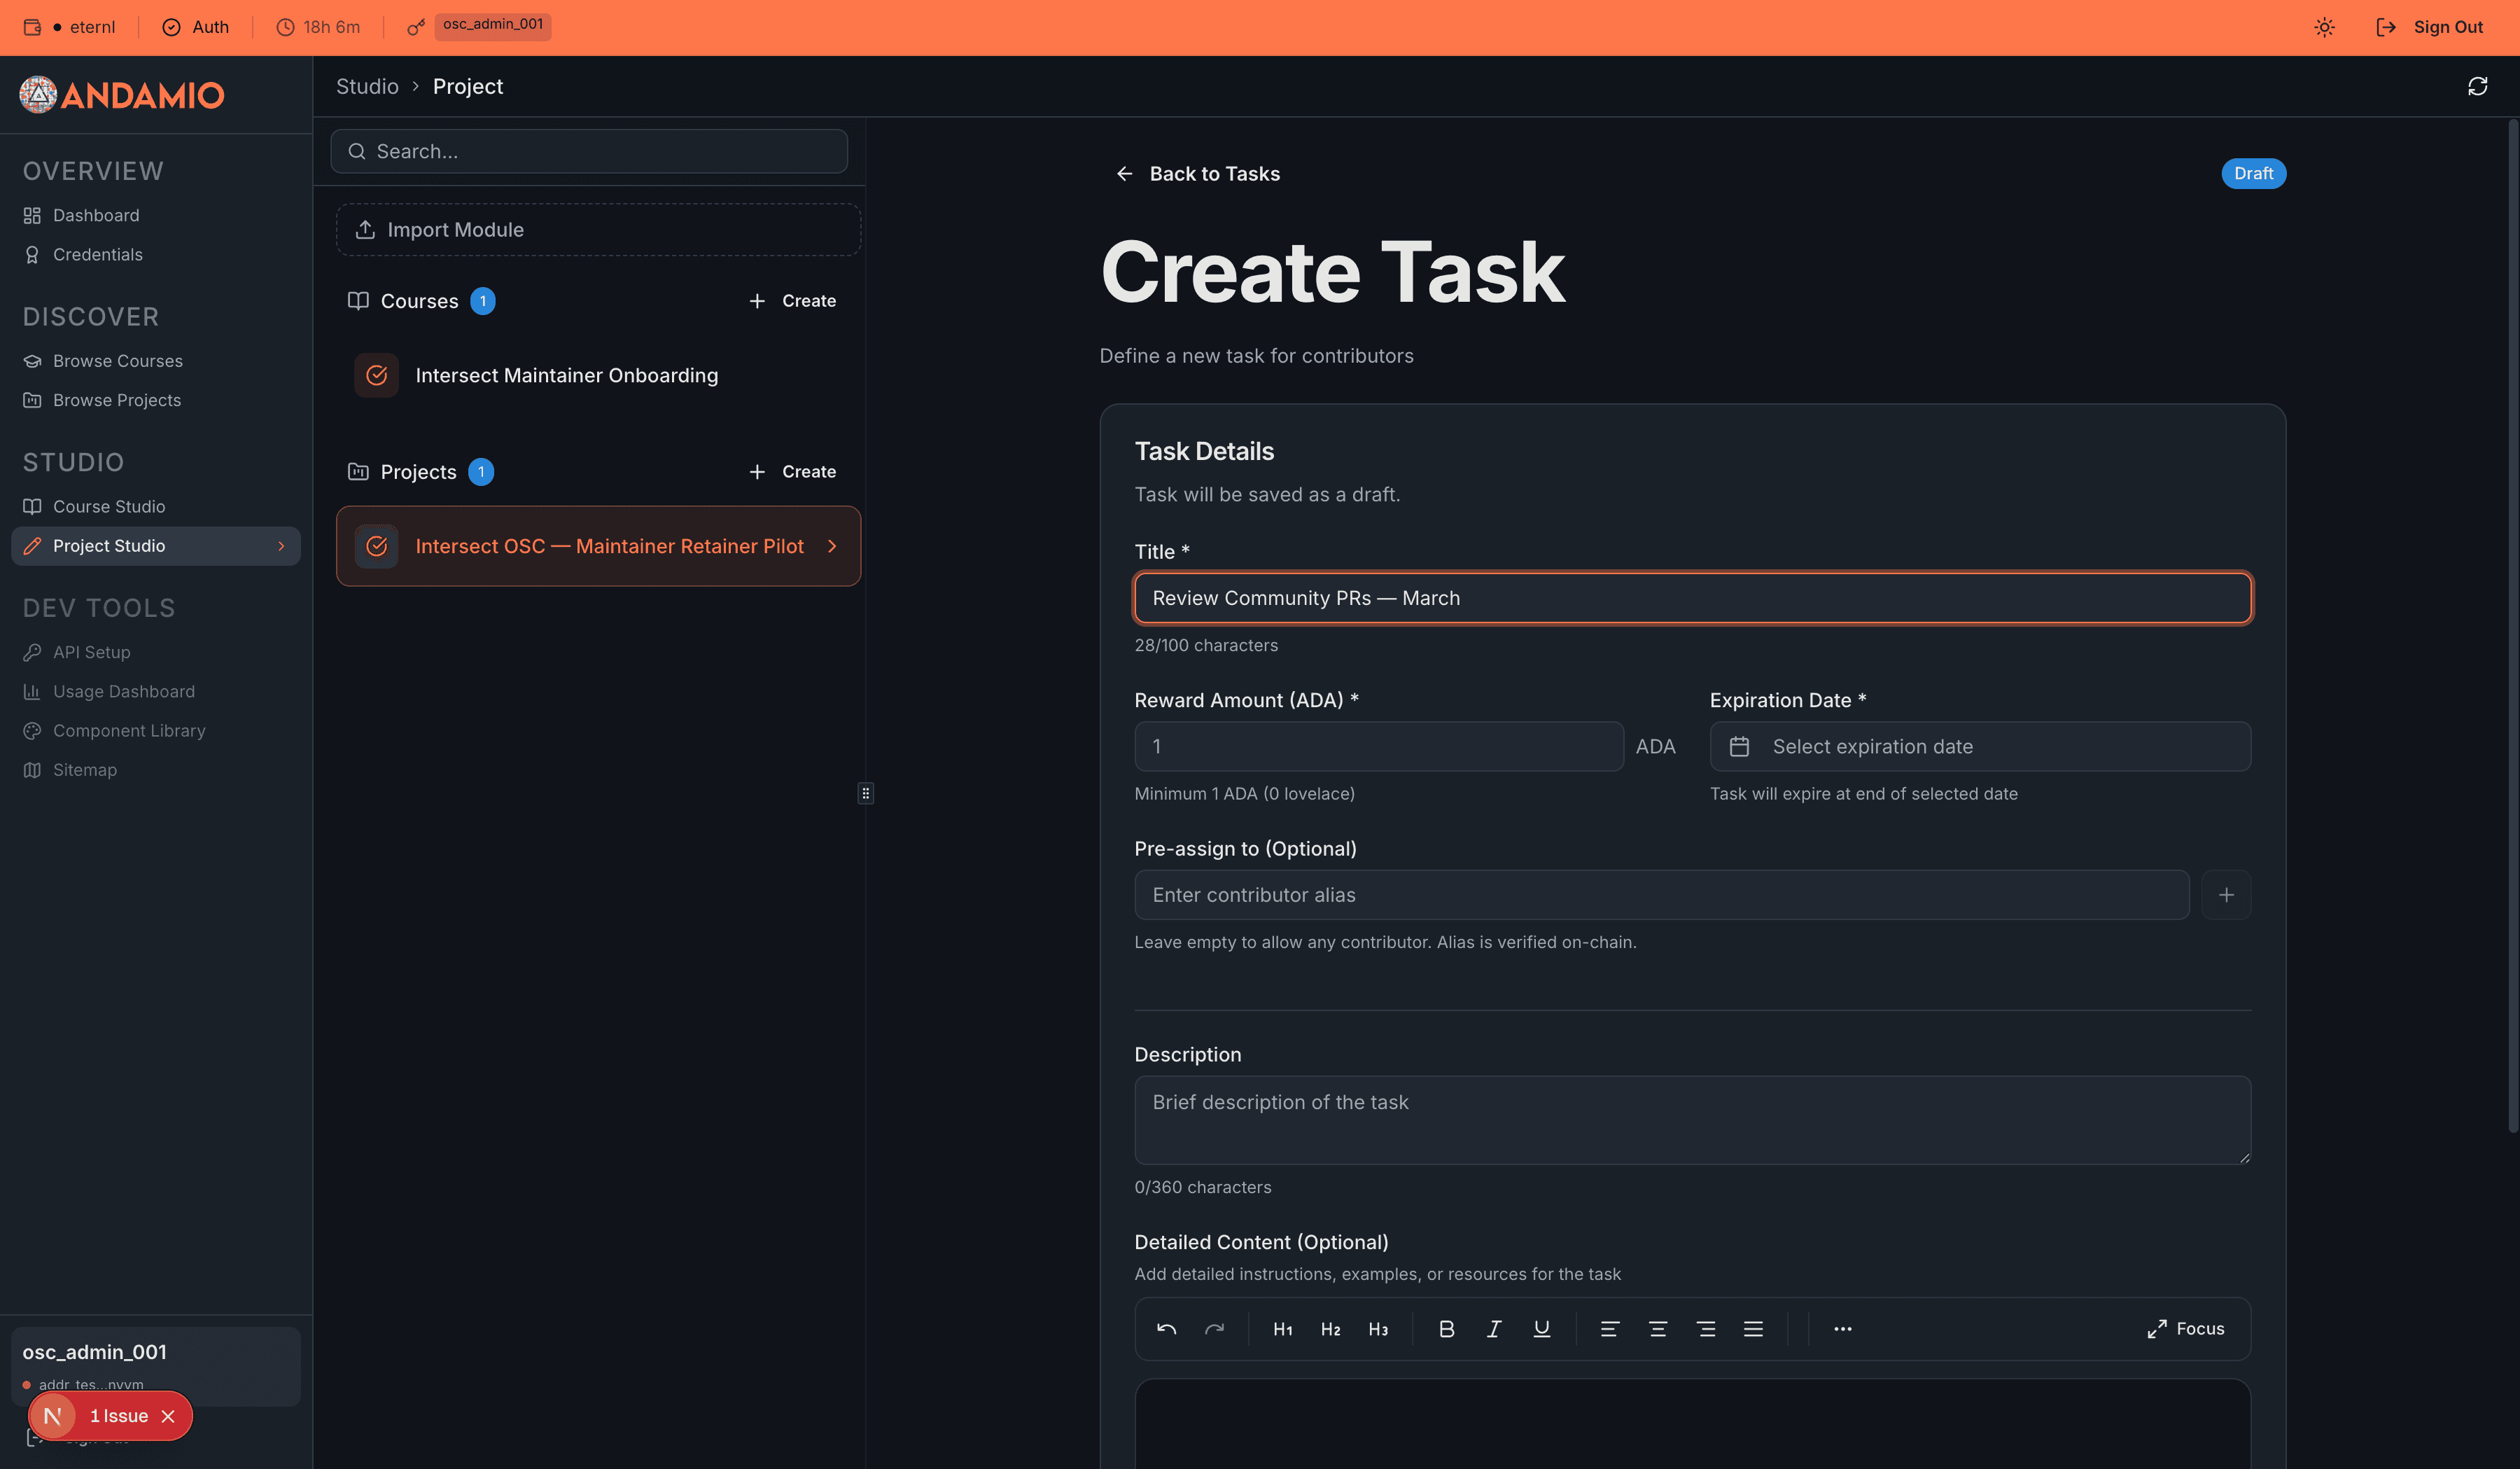Select the Bold formatting icon
Image resolution: width=2520 pixels, height=1469 pixels.
[x=1446, y=1328]
